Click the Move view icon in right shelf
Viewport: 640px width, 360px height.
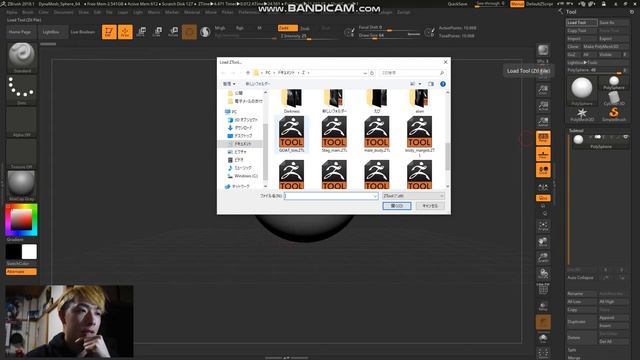coord(543,242)
